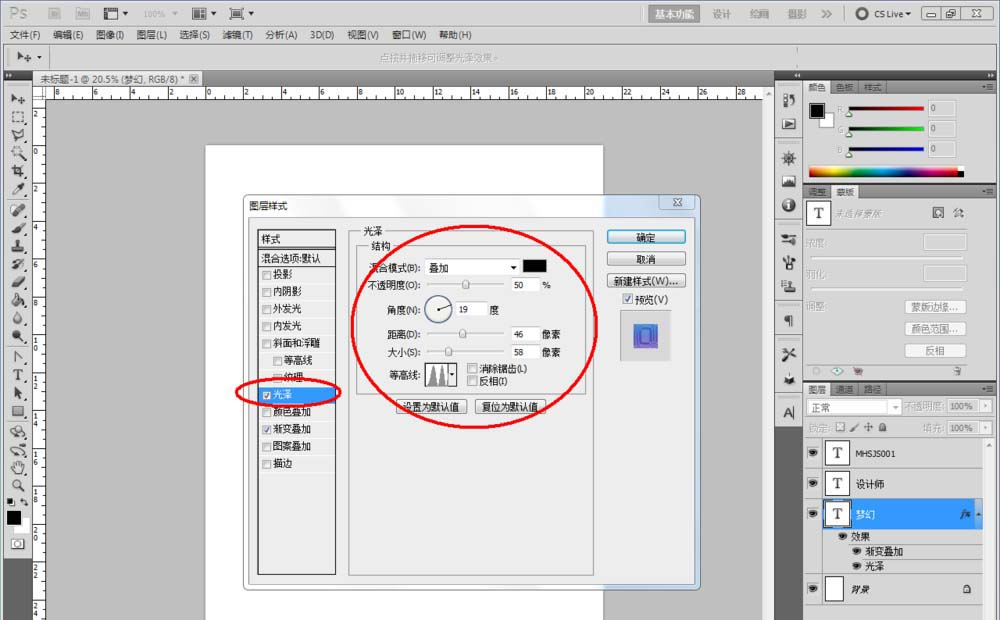The image size is (1000, 620).
Task: Enable the 投影 drop shadow checkbox
Action: coord(267,275)
